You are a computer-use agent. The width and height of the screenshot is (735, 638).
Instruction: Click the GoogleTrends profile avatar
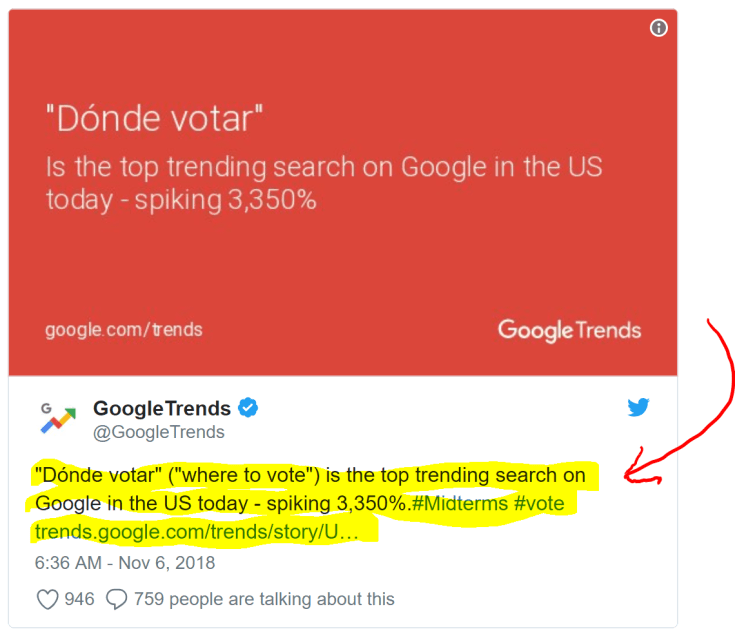pos(57,418)
